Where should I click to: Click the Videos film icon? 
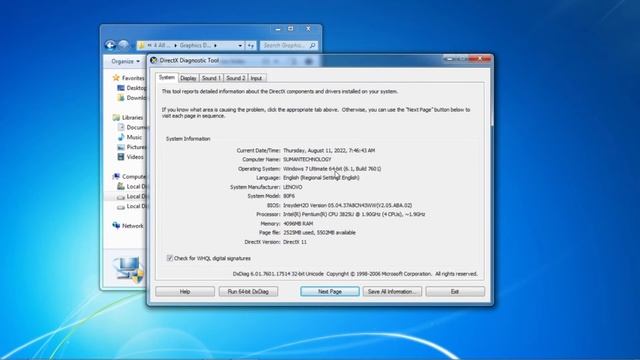point(121,157)
